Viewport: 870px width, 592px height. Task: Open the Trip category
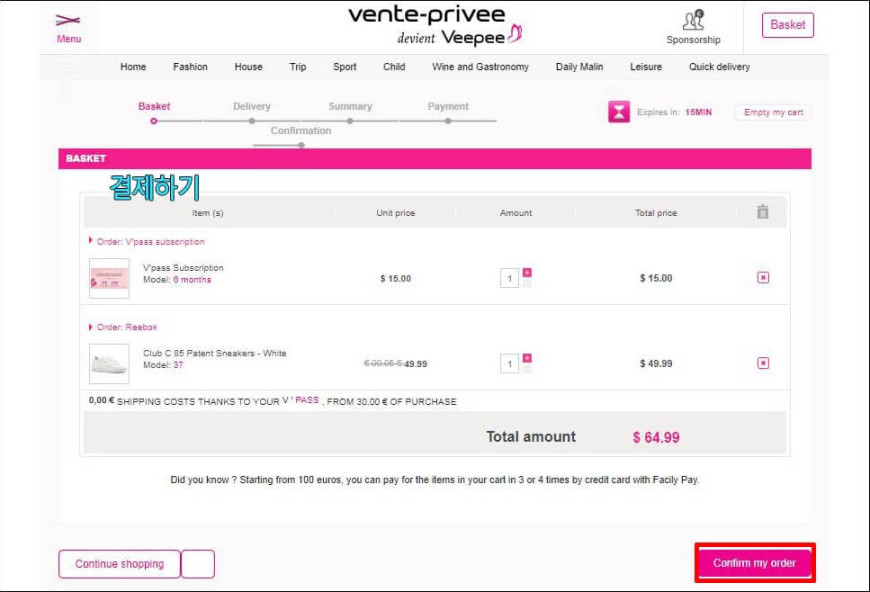pyautogui.click(x=297, y=67)
